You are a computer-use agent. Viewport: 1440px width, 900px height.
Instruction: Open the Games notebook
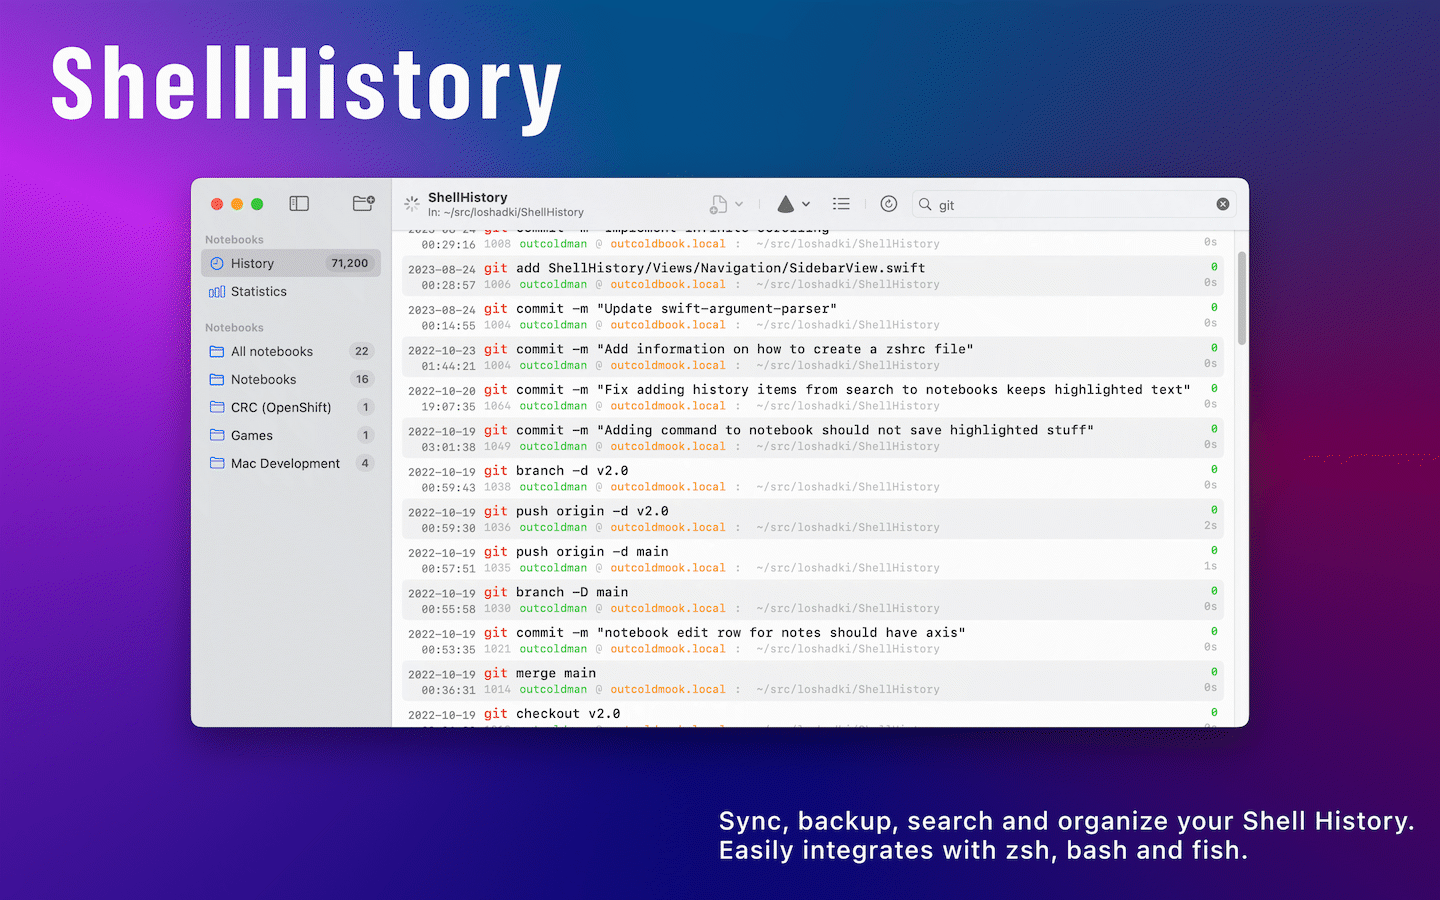pyautogui.click(x=291, y=435)
